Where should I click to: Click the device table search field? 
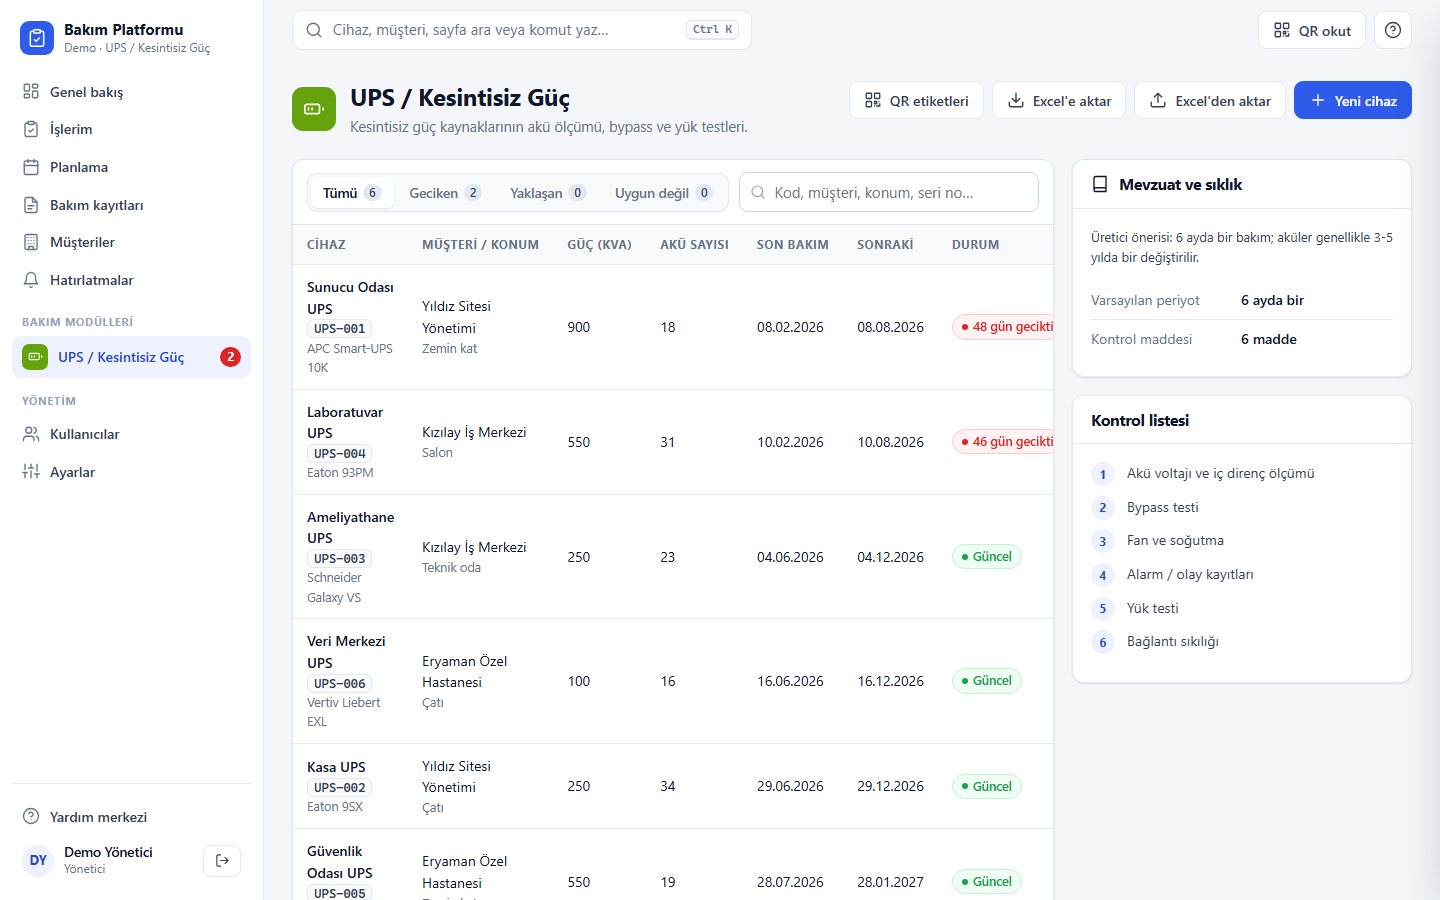coord(889,192)
